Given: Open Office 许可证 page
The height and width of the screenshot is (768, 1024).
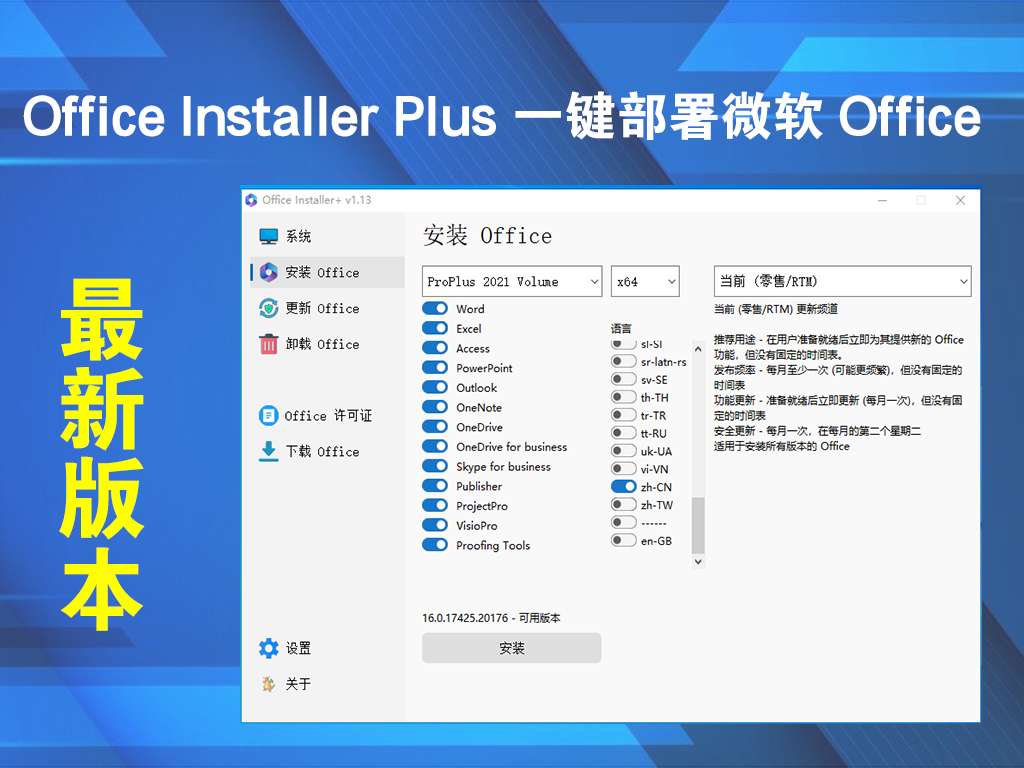Looking at the screenshot, I should click(328, 415).
